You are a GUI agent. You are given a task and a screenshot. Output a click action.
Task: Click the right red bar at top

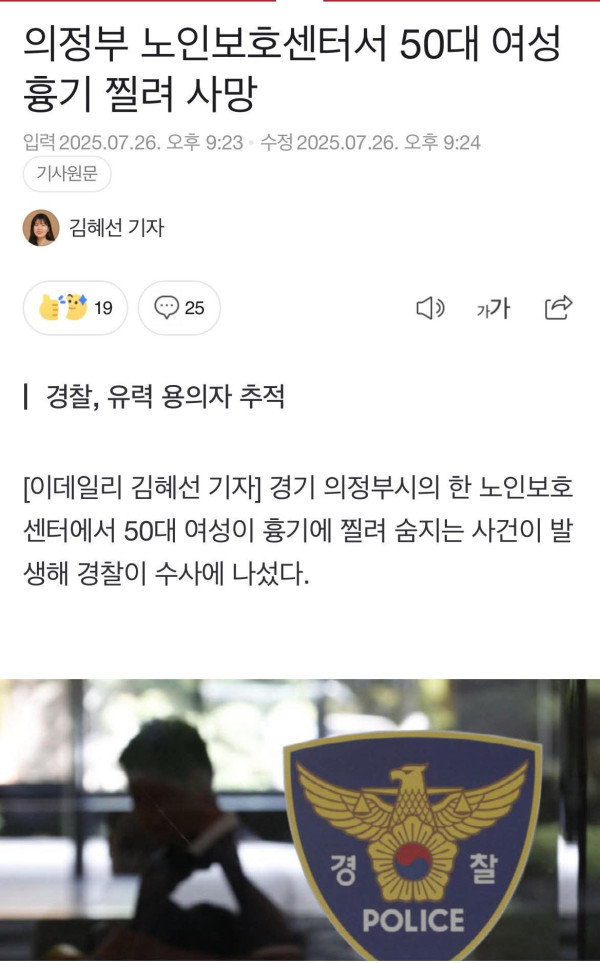pyautogui.click(x=462, y=1)
